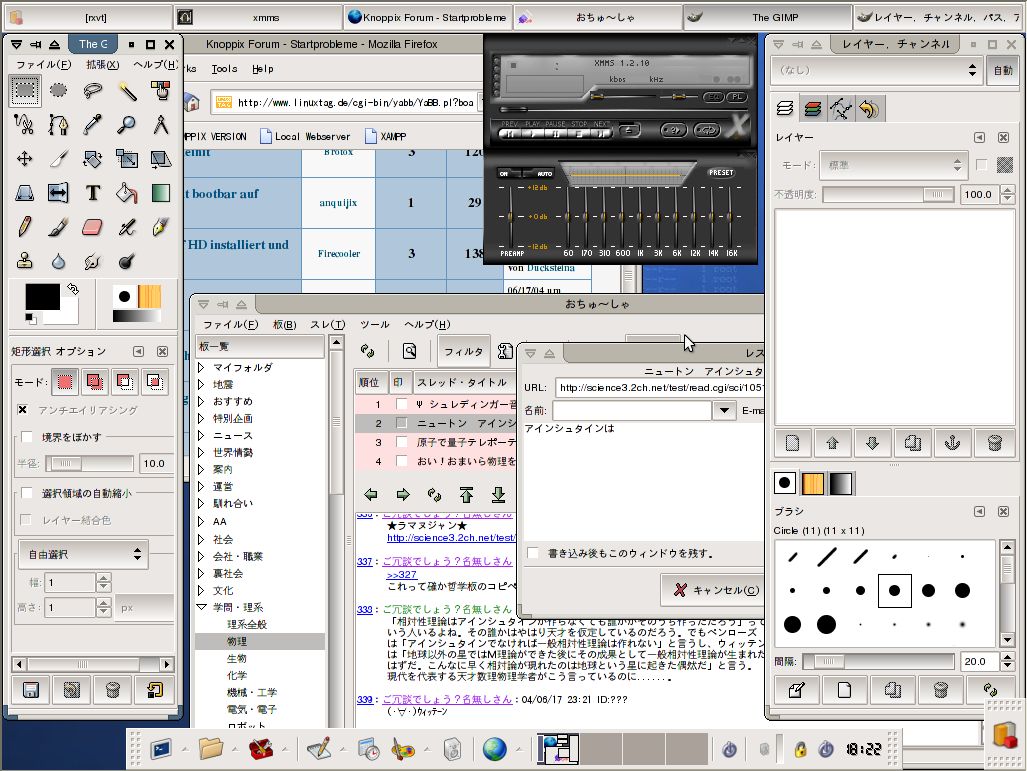Check the box in thread row 1
Image resolution: width=1027 pixels, height=771 pixels.
(402, 404)
